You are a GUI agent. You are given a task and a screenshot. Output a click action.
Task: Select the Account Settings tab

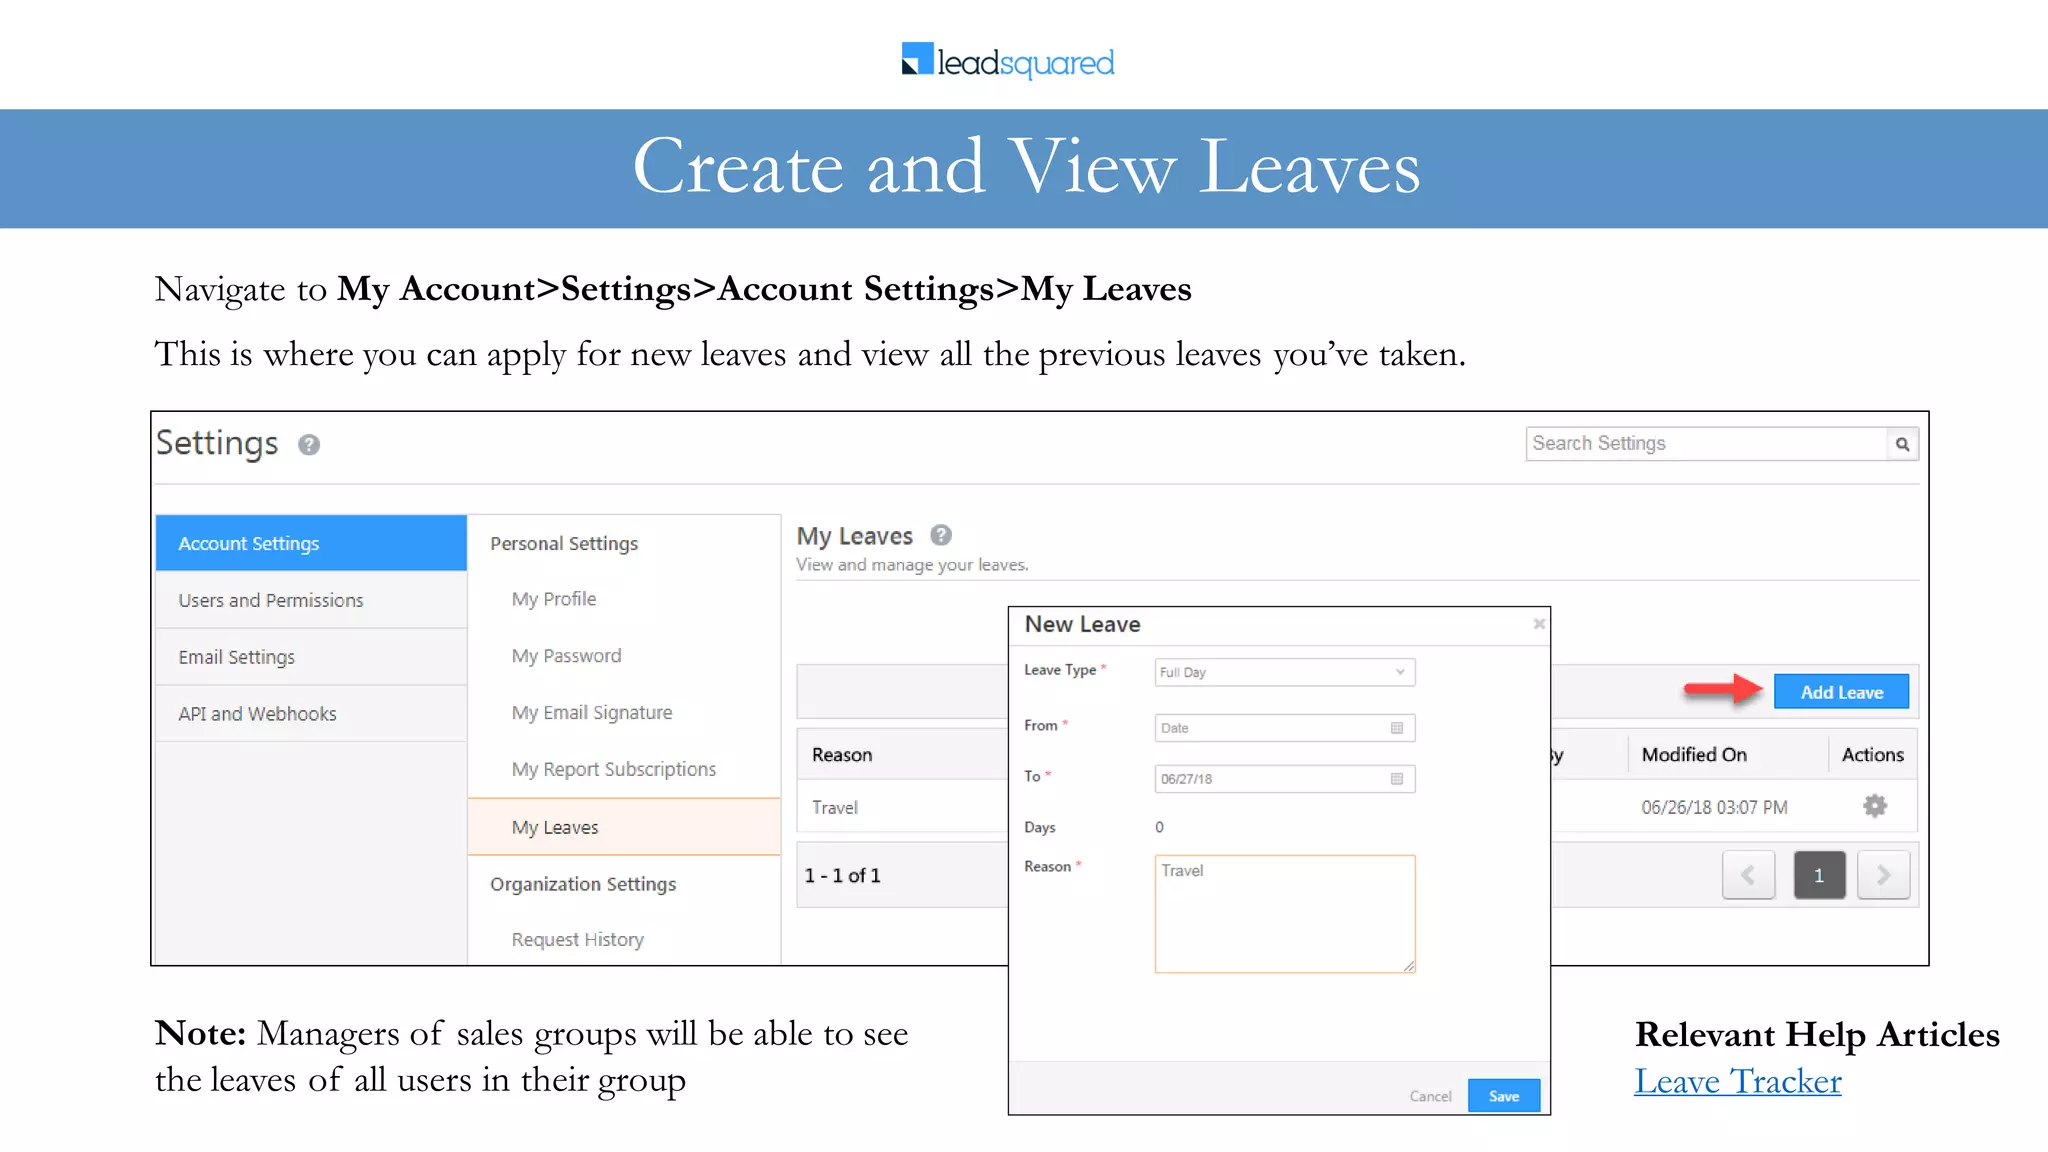311,543
